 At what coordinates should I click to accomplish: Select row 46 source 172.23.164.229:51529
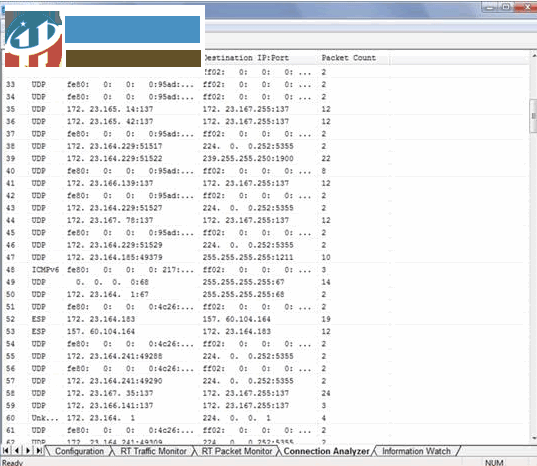[114, 245]
